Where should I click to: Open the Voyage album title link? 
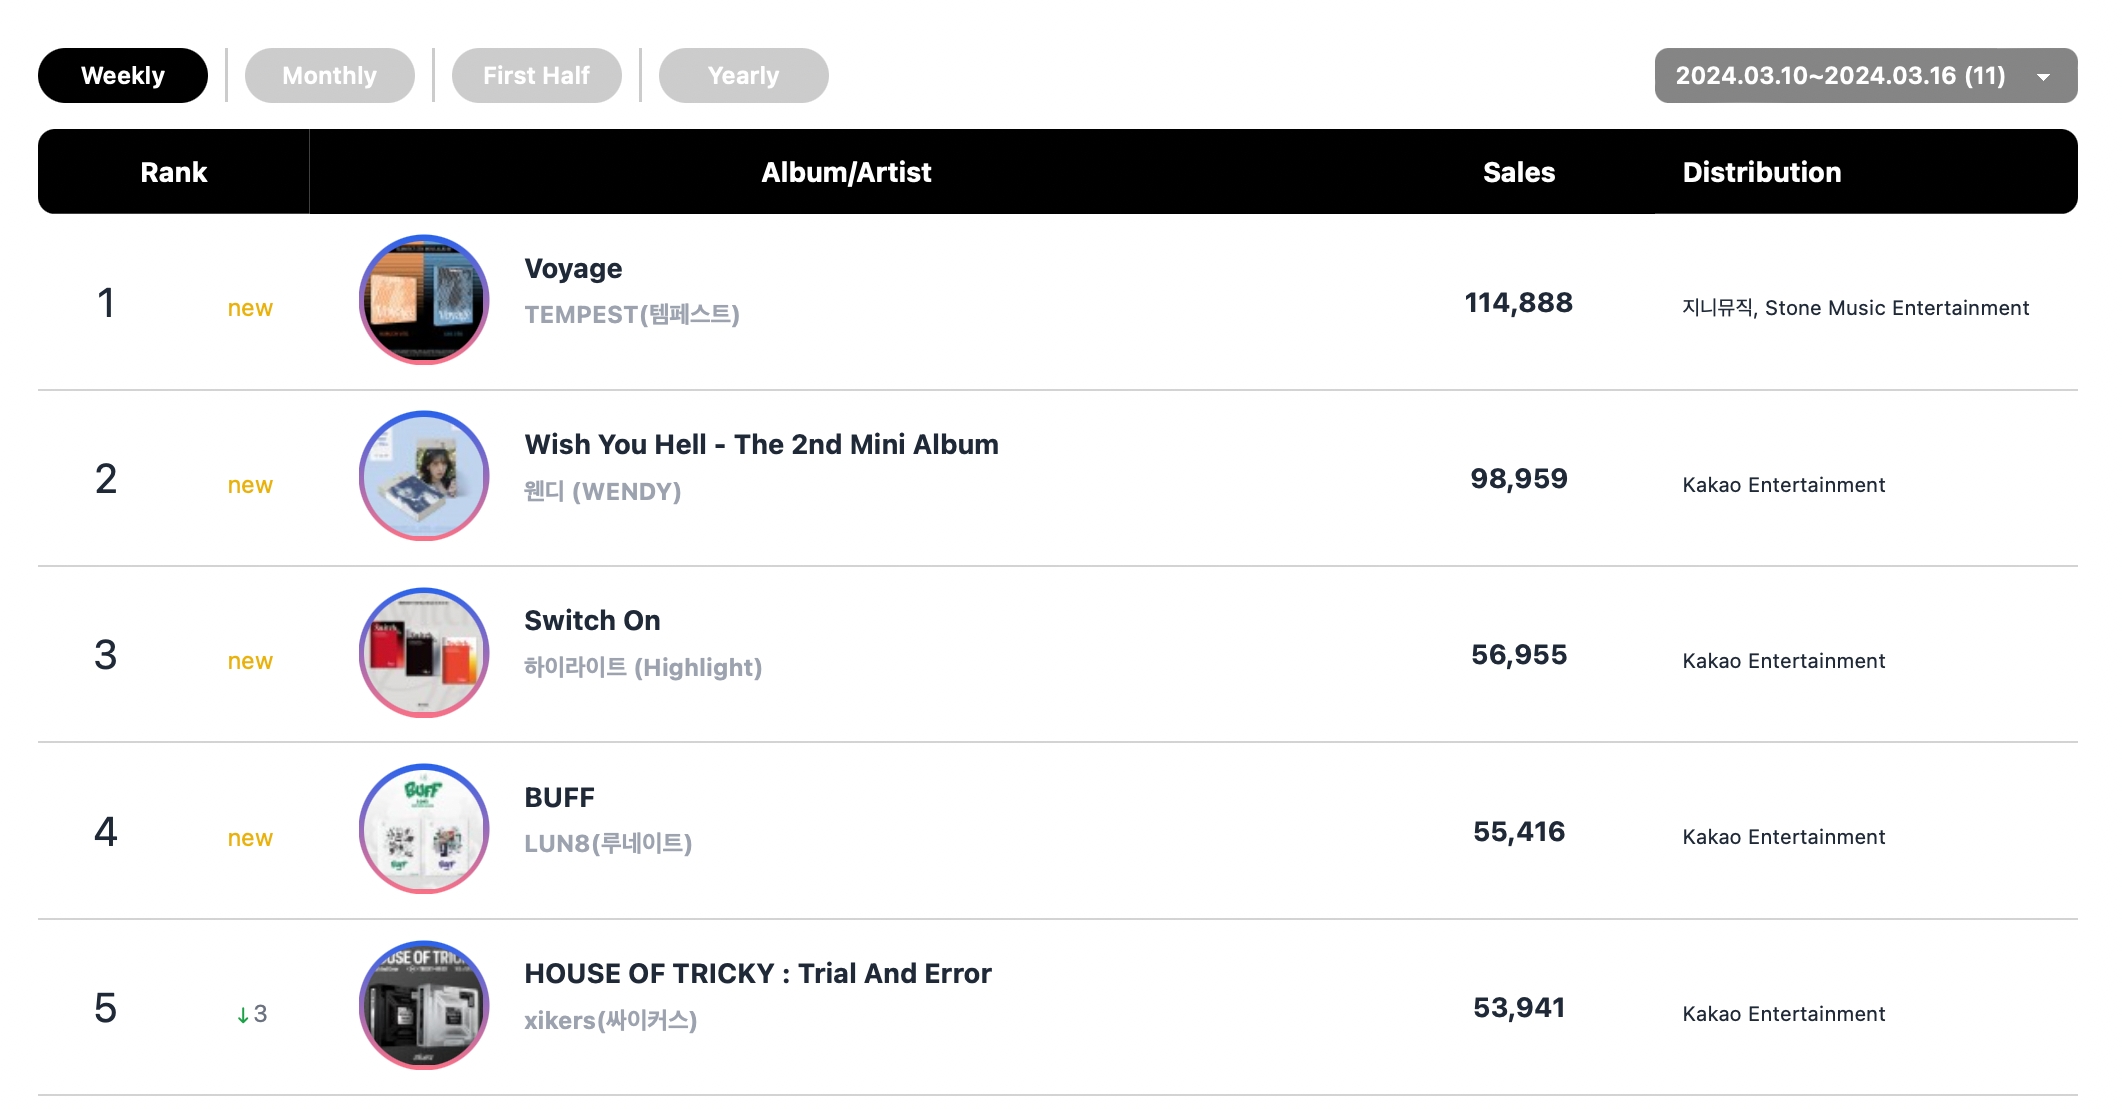(573, 269)
